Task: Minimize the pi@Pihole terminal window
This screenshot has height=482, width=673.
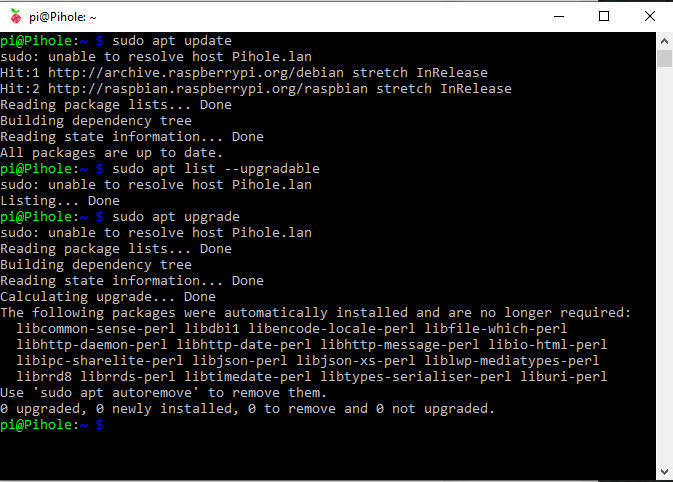Action: [x=559, y=17]
